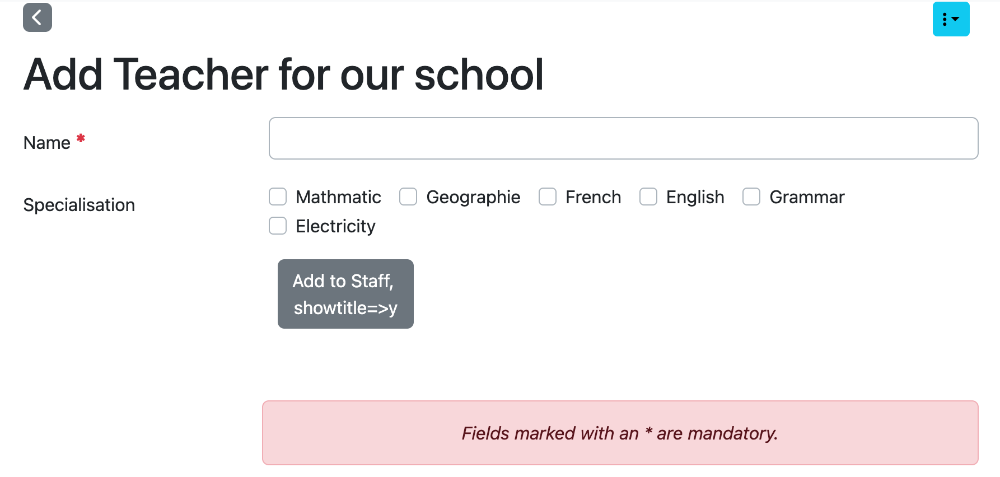Click the Grammar label text
The height and width of the screenshot is (477, 1000).
pyautogui.click(x=807, y=197)
